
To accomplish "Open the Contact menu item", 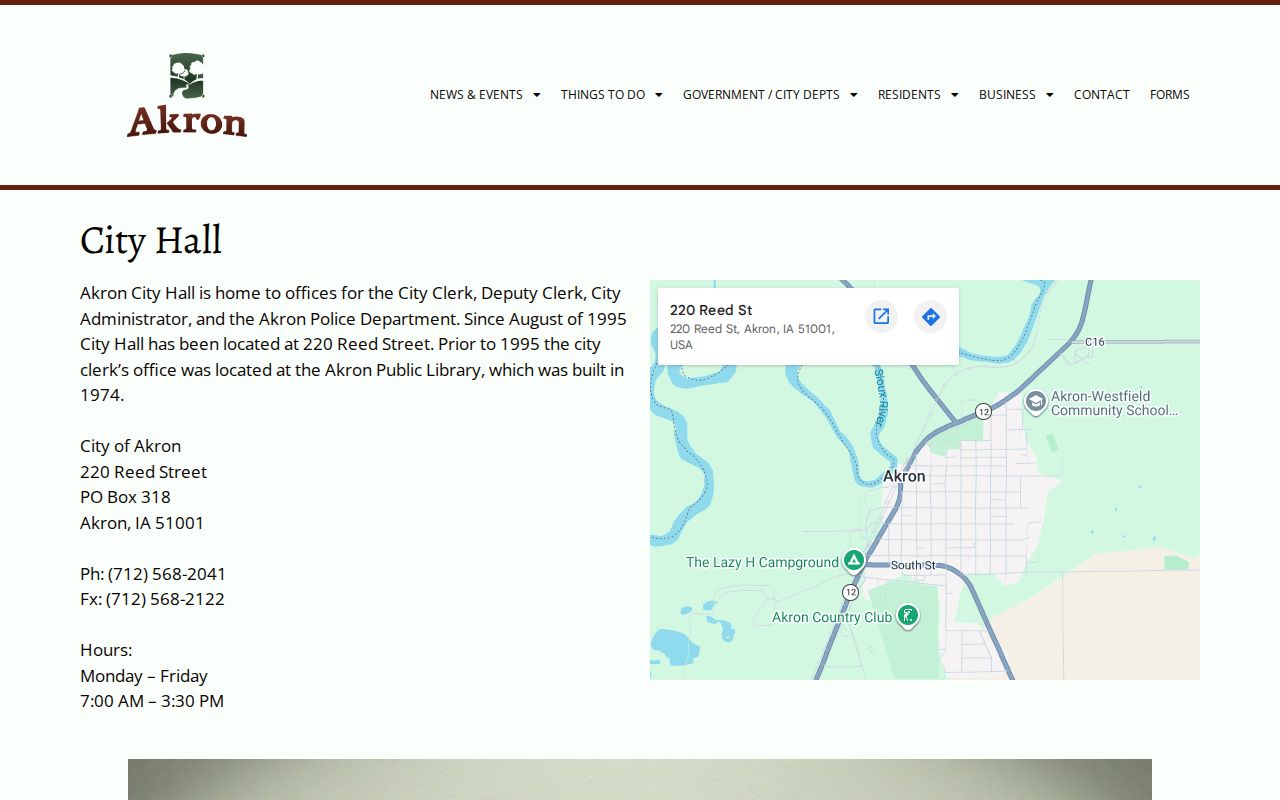I will (1101, 94).
